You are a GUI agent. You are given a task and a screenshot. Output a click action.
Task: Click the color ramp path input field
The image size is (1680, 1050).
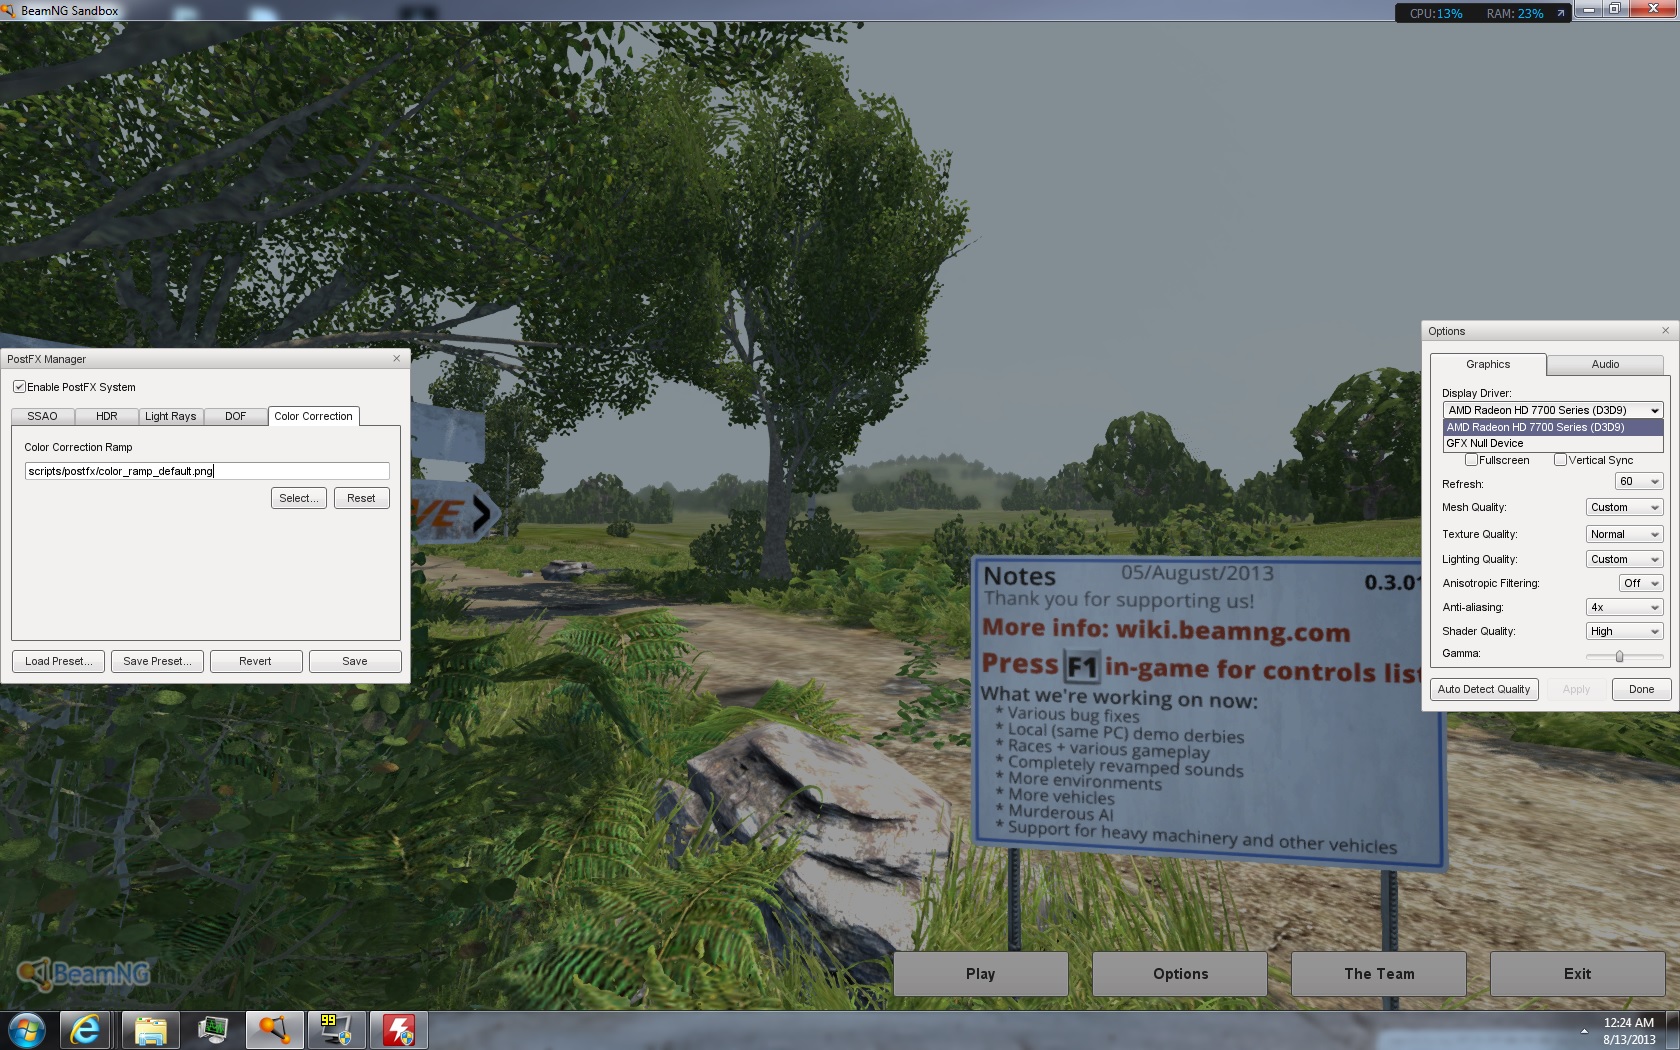click(207, 471)
